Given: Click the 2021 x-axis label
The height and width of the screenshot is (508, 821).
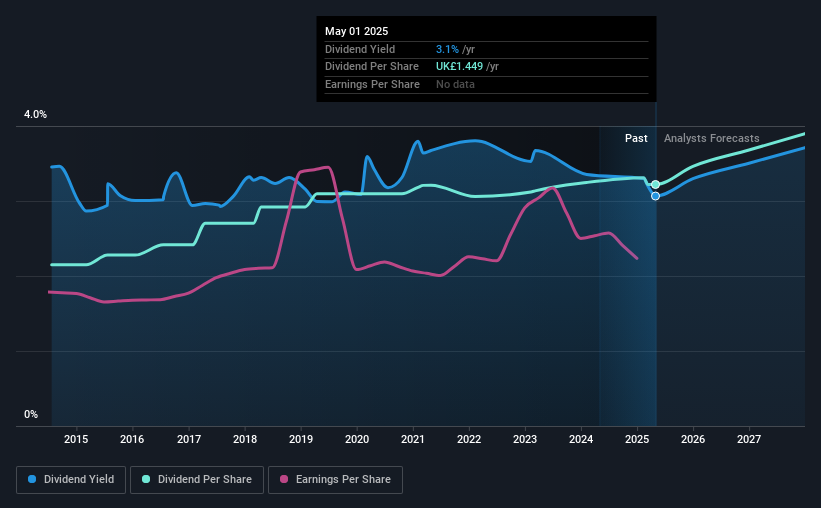Looking at the screenshot, I should point(413,439).
